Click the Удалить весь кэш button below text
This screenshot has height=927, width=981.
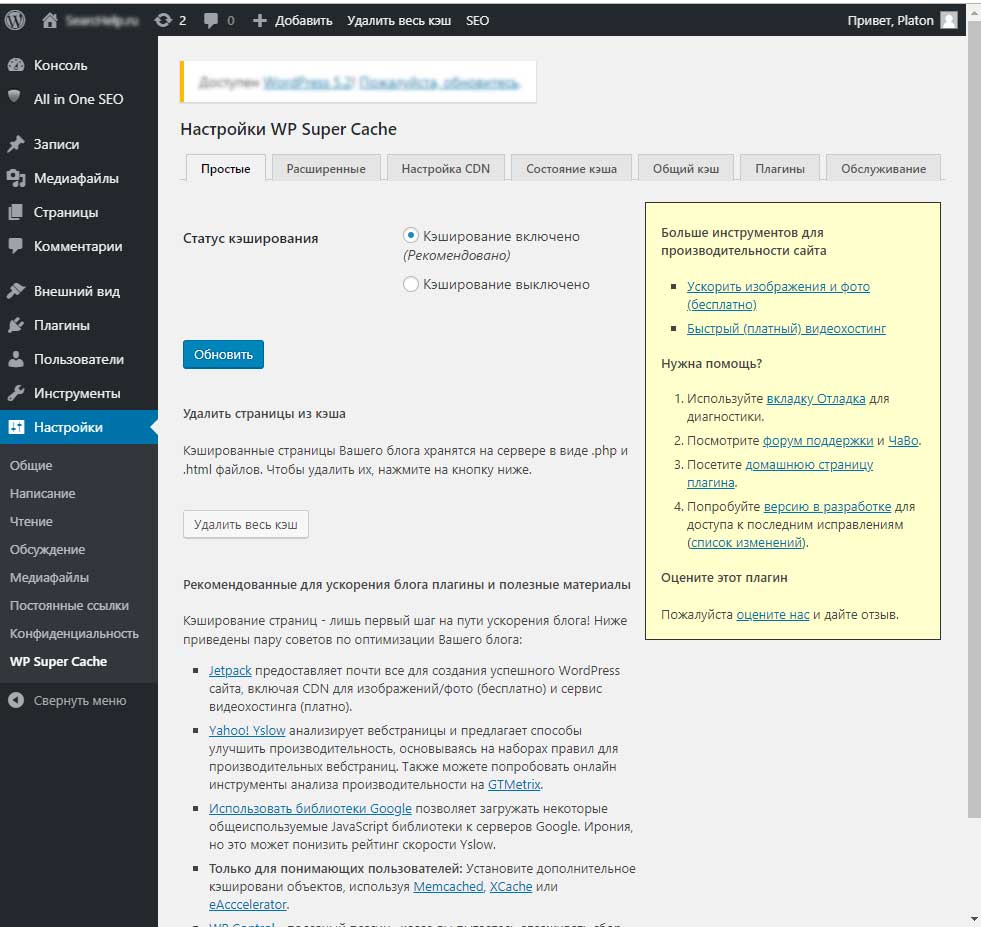[246, 524]
